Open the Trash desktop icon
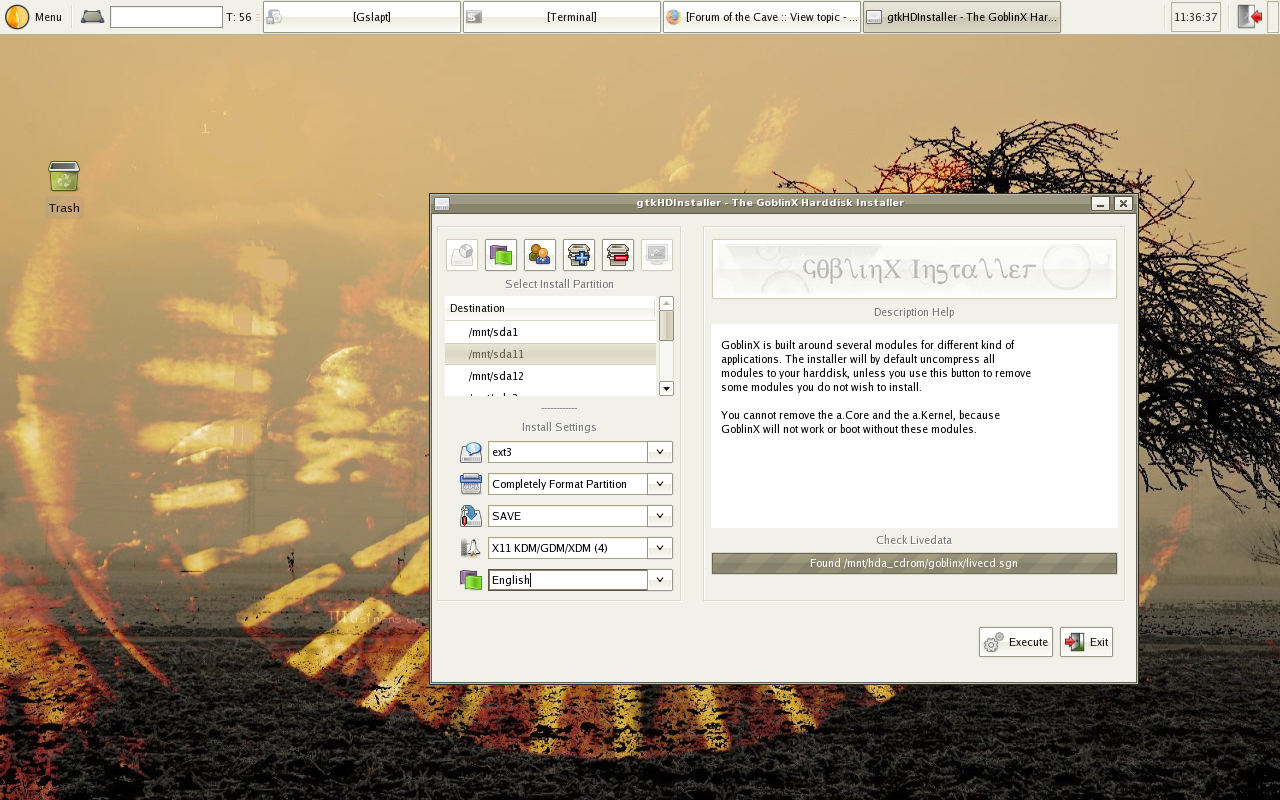This screenshot has height=800, width=1280. [64, 178]
